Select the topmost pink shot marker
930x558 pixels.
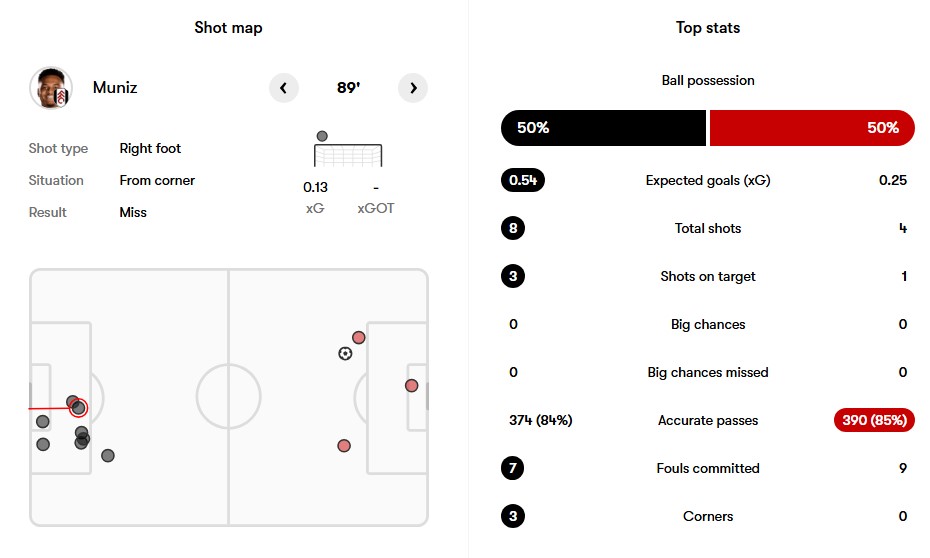(359, 338)
